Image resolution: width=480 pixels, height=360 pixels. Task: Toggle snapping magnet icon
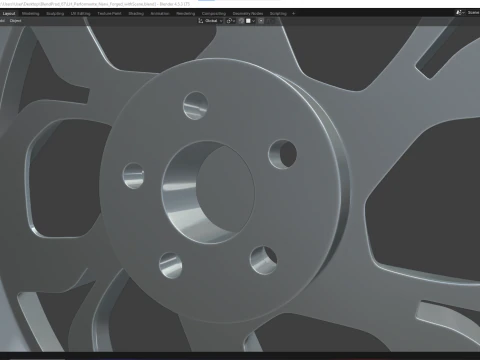[241, 21]
